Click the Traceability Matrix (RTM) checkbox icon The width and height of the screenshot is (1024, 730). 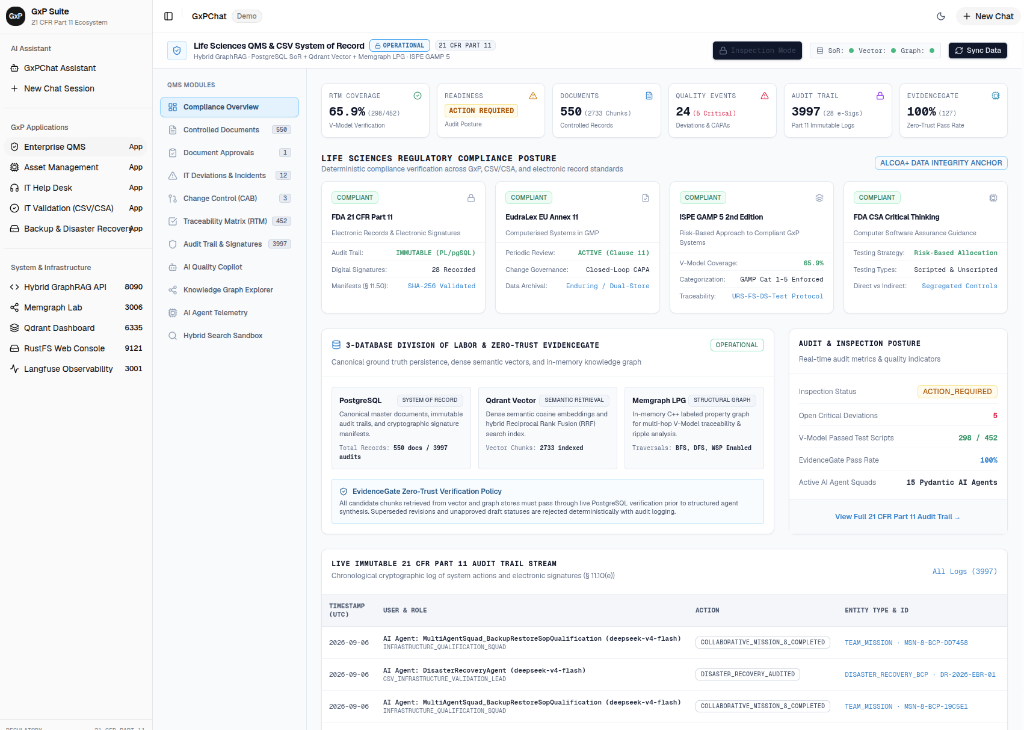coord(172,221)
